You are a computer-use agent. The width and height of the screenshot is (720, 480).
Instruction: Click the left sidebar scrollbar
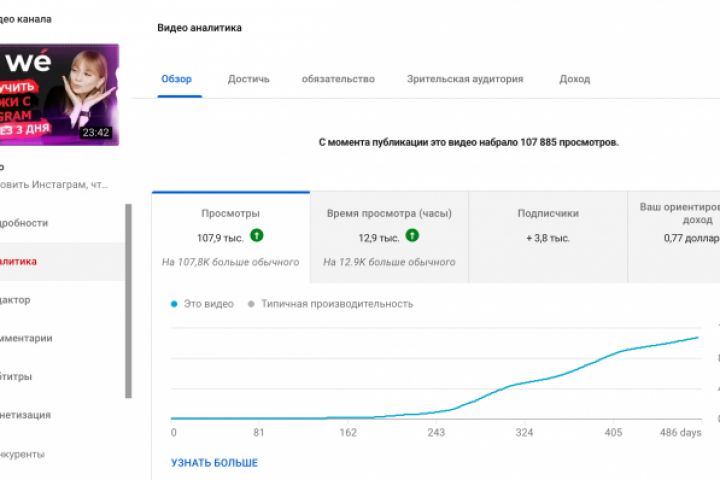coord(128,300)
